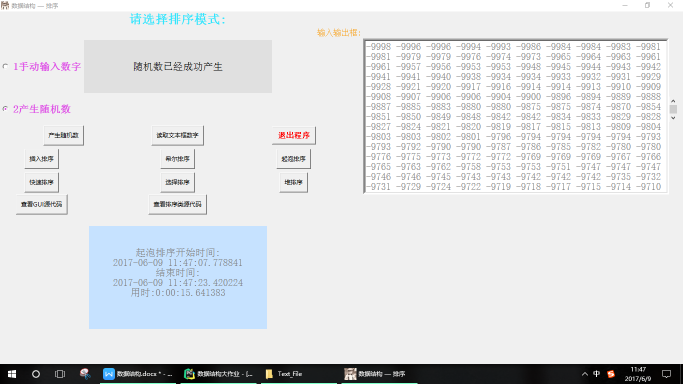Click the 用时:0:00:15.641383 line
Viewport: 683px width, 384px height.
pyautogui.click(x=178, y=293)
